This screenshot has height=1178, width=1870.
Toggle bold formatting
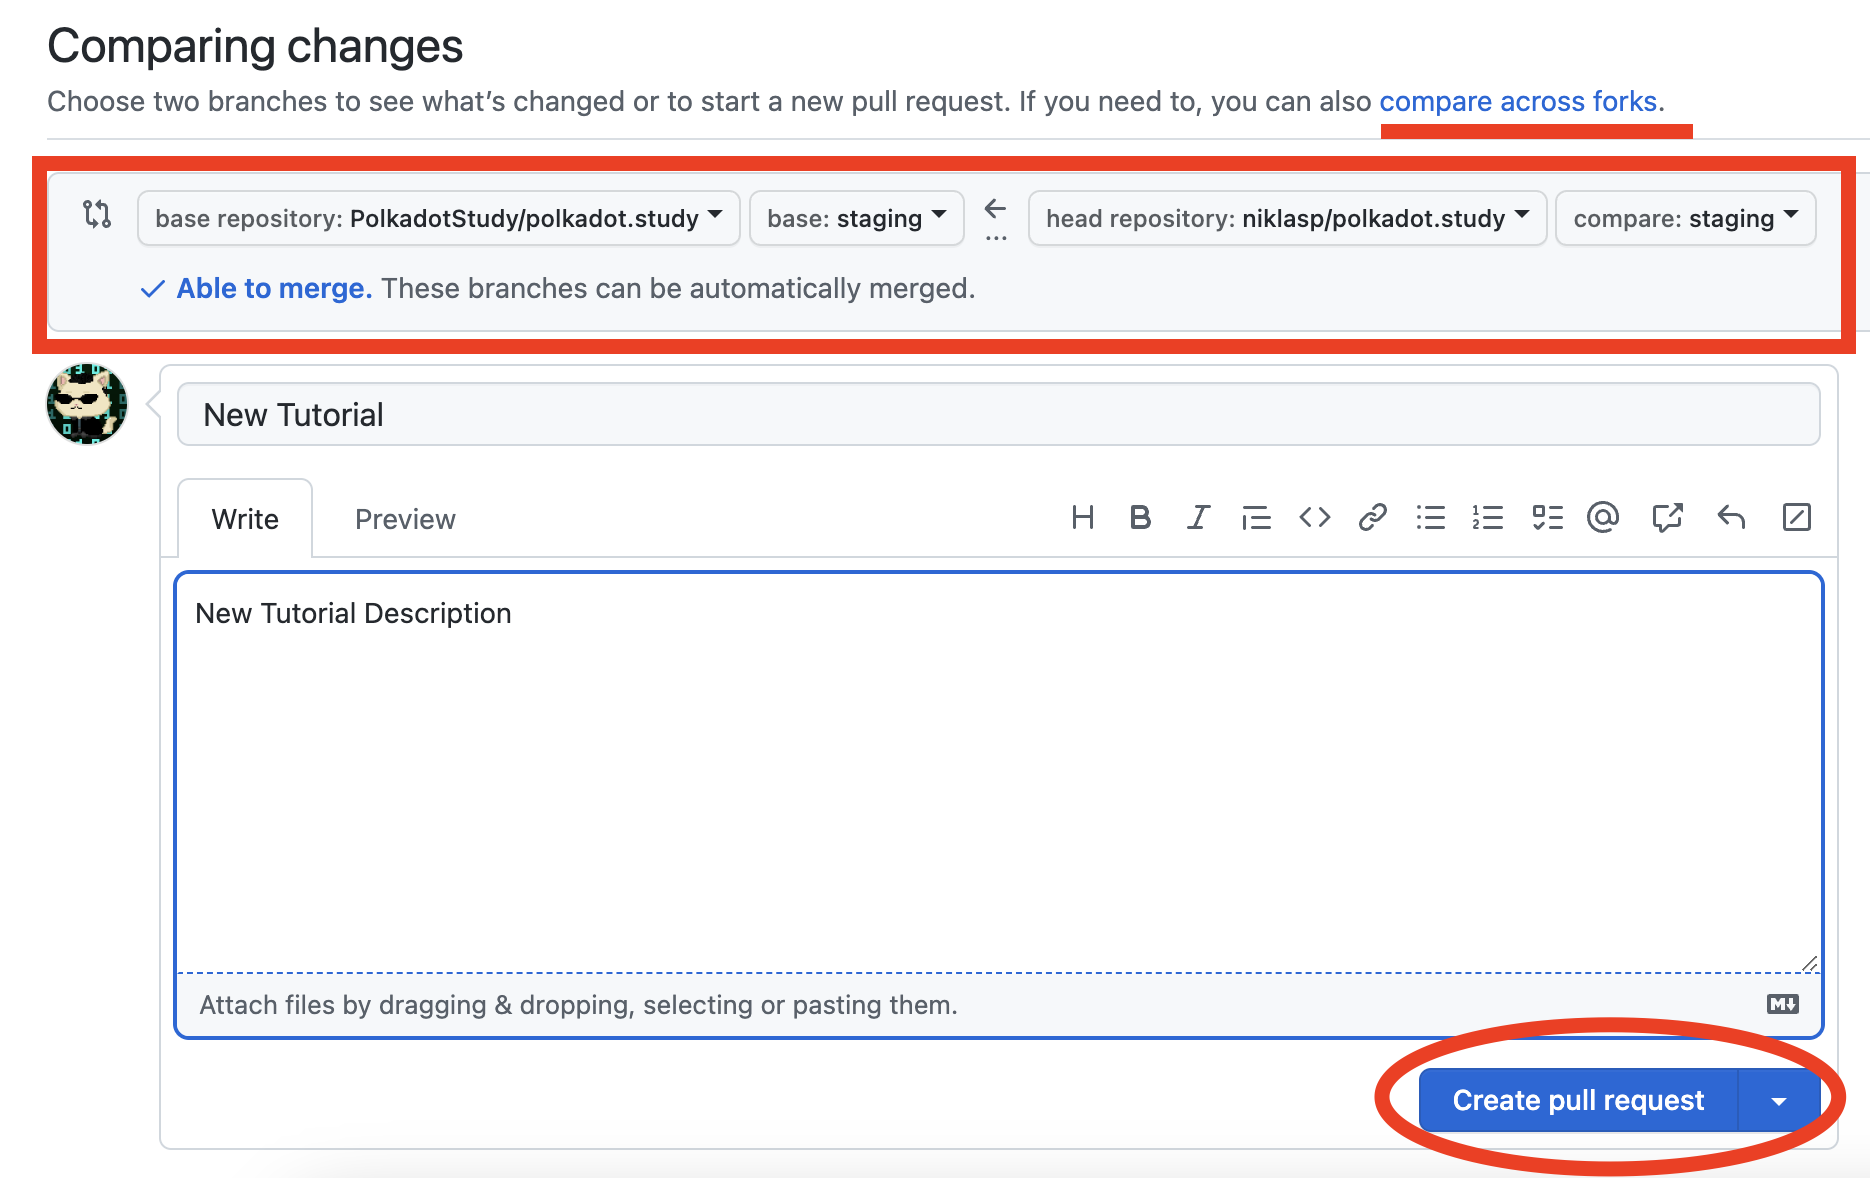pyautogui.click(x=1140, y=518)
